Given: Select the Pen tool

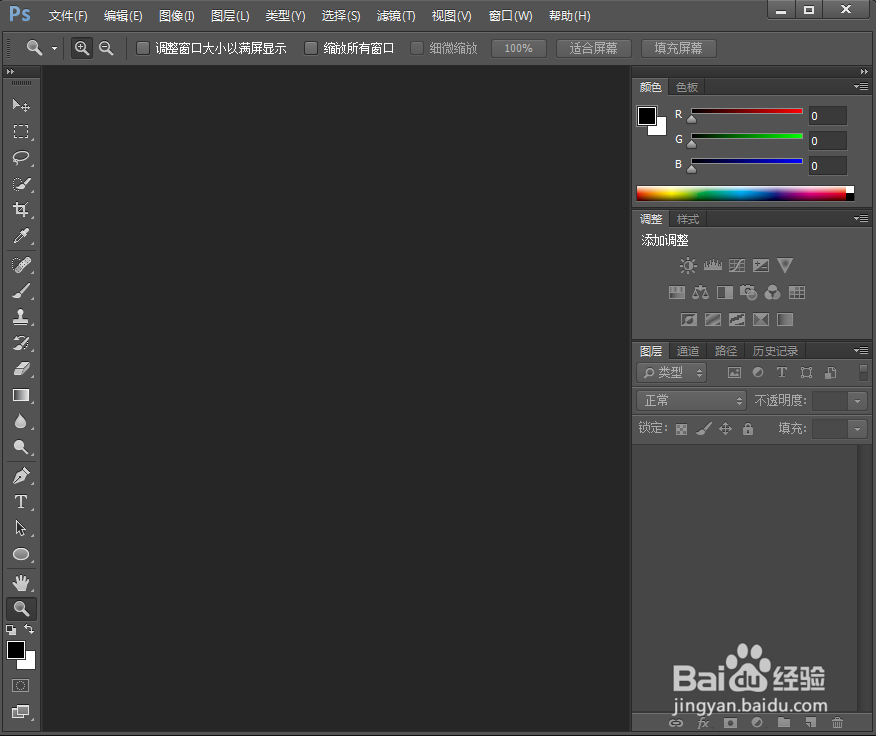Looking at the screenshot, I should tap(21, 476).
